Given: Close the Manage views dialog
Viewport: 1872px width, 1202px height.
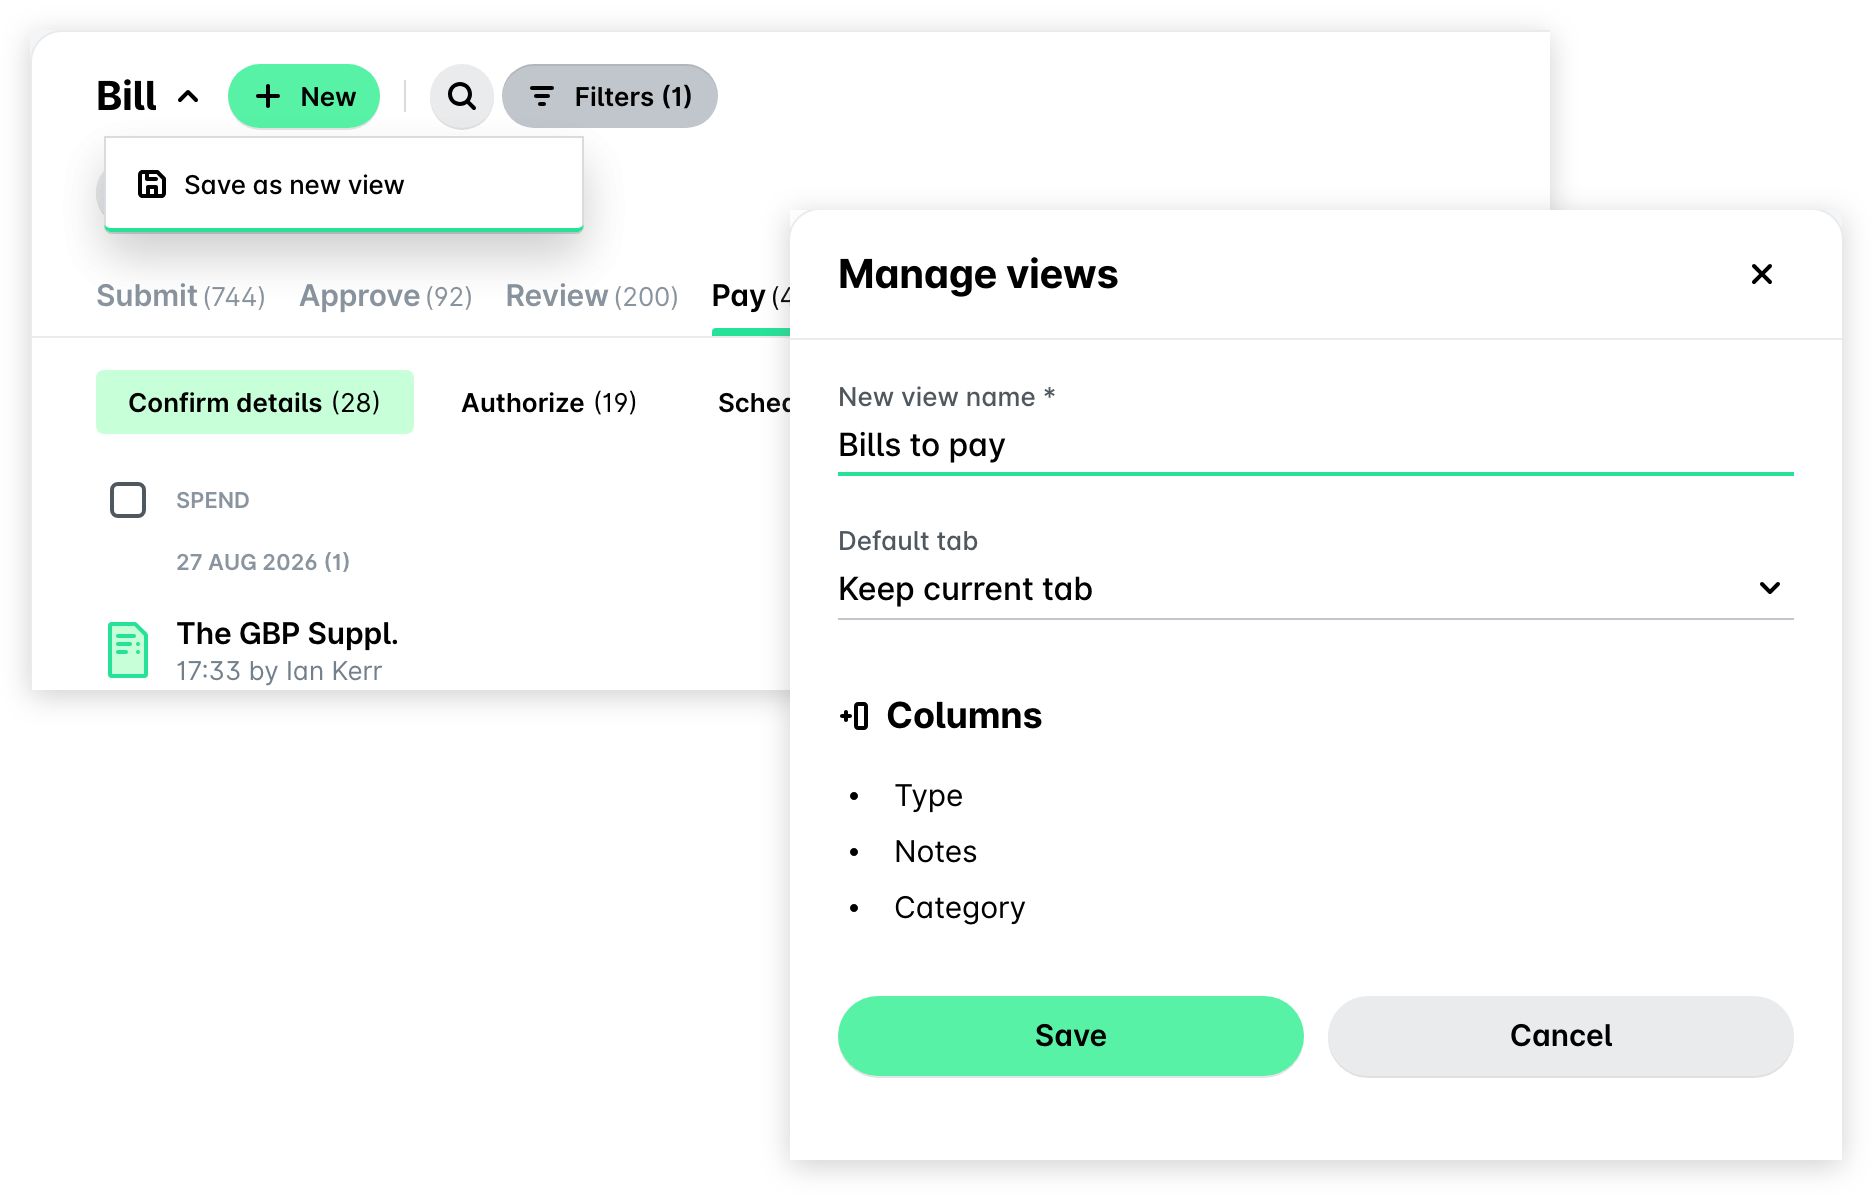Looking at the screenshot, I should point(1762,274).
